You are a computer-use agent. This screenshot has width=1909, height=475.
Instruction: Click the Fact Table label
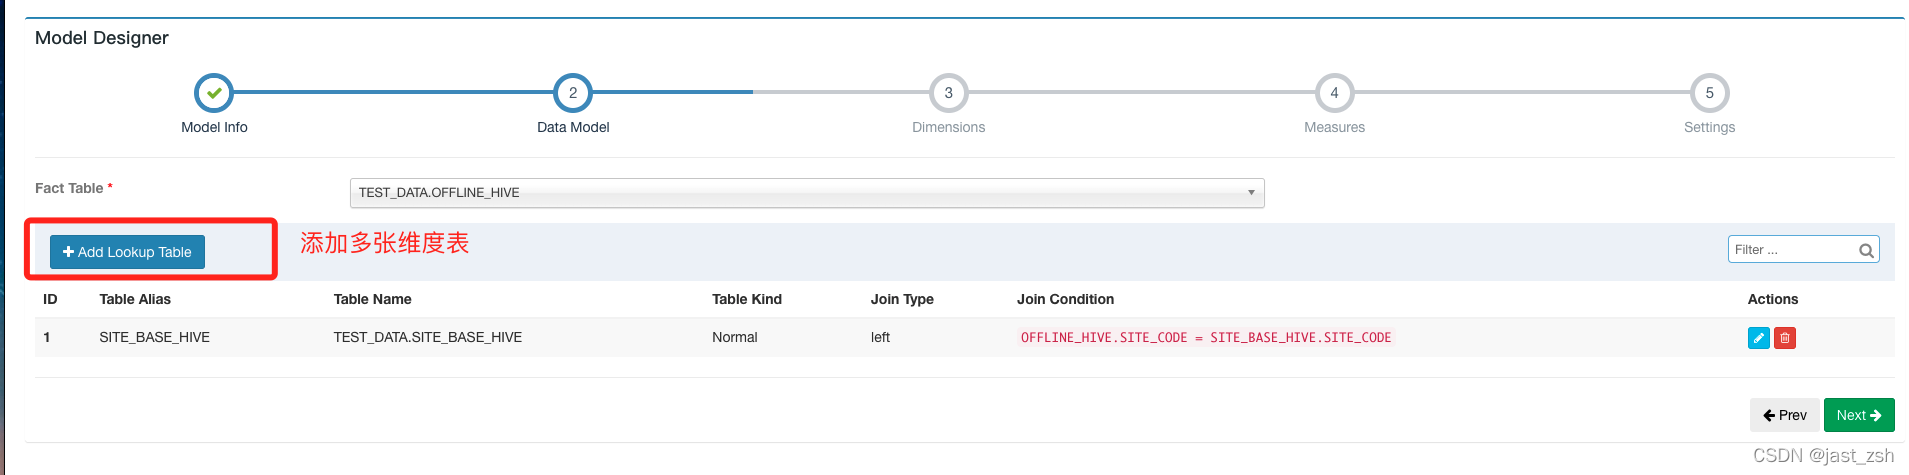[x=74, y=188]
